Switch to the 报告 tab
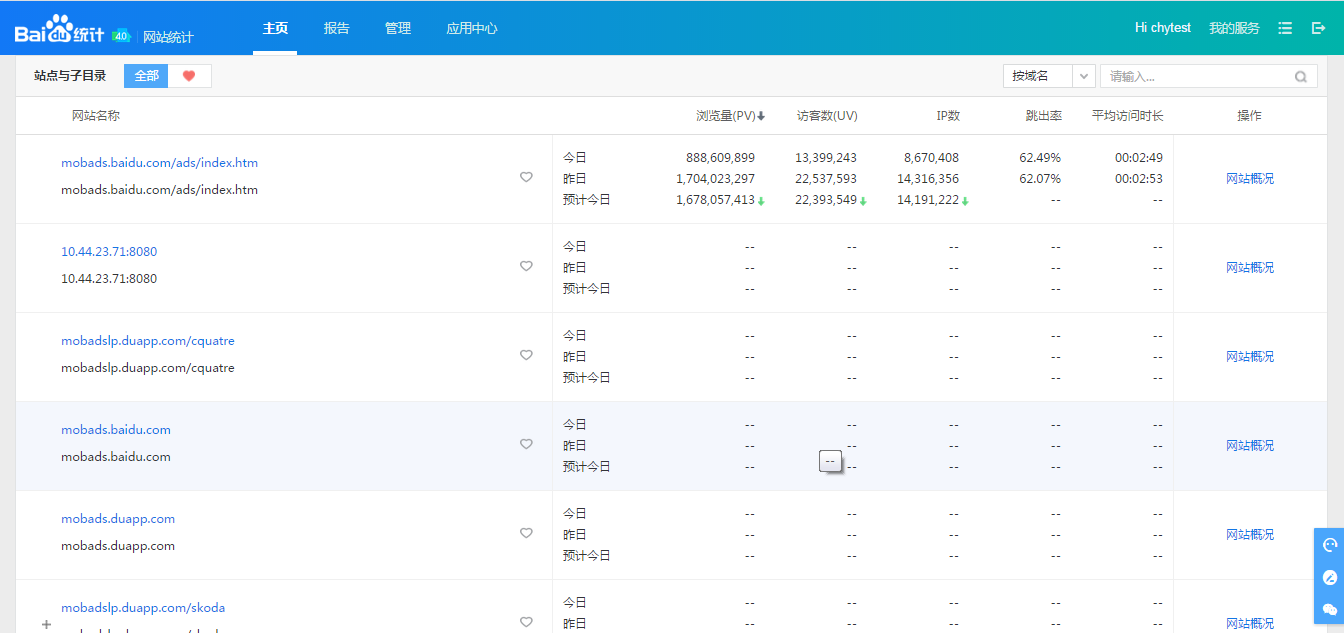Screen dimensions: 1344x633 [x=337, y=28]
